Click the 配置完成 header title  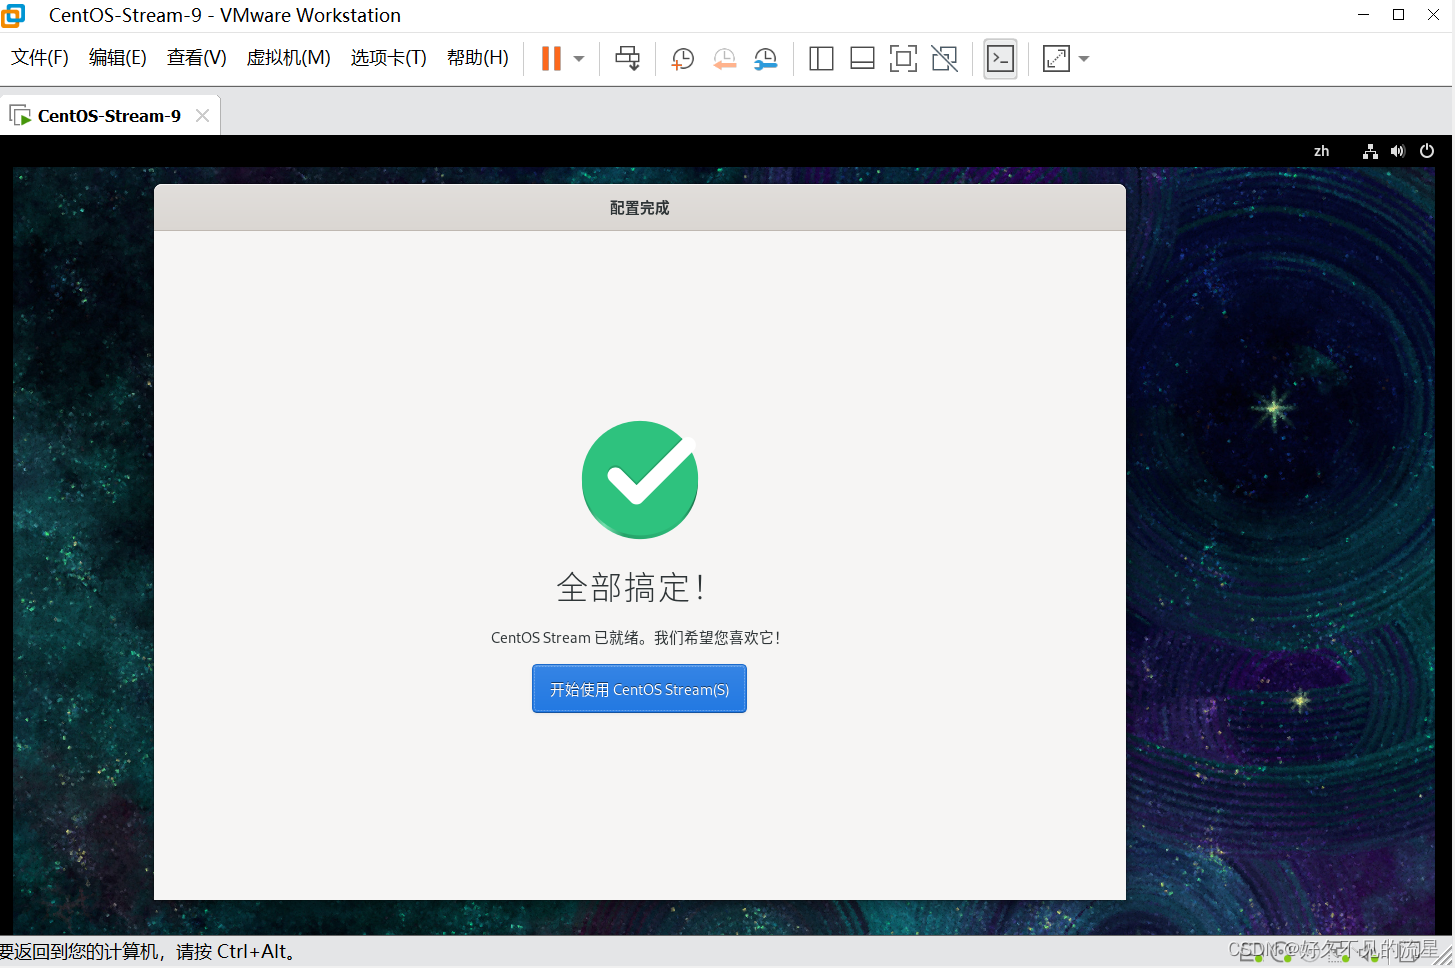[x=639, y=208]
